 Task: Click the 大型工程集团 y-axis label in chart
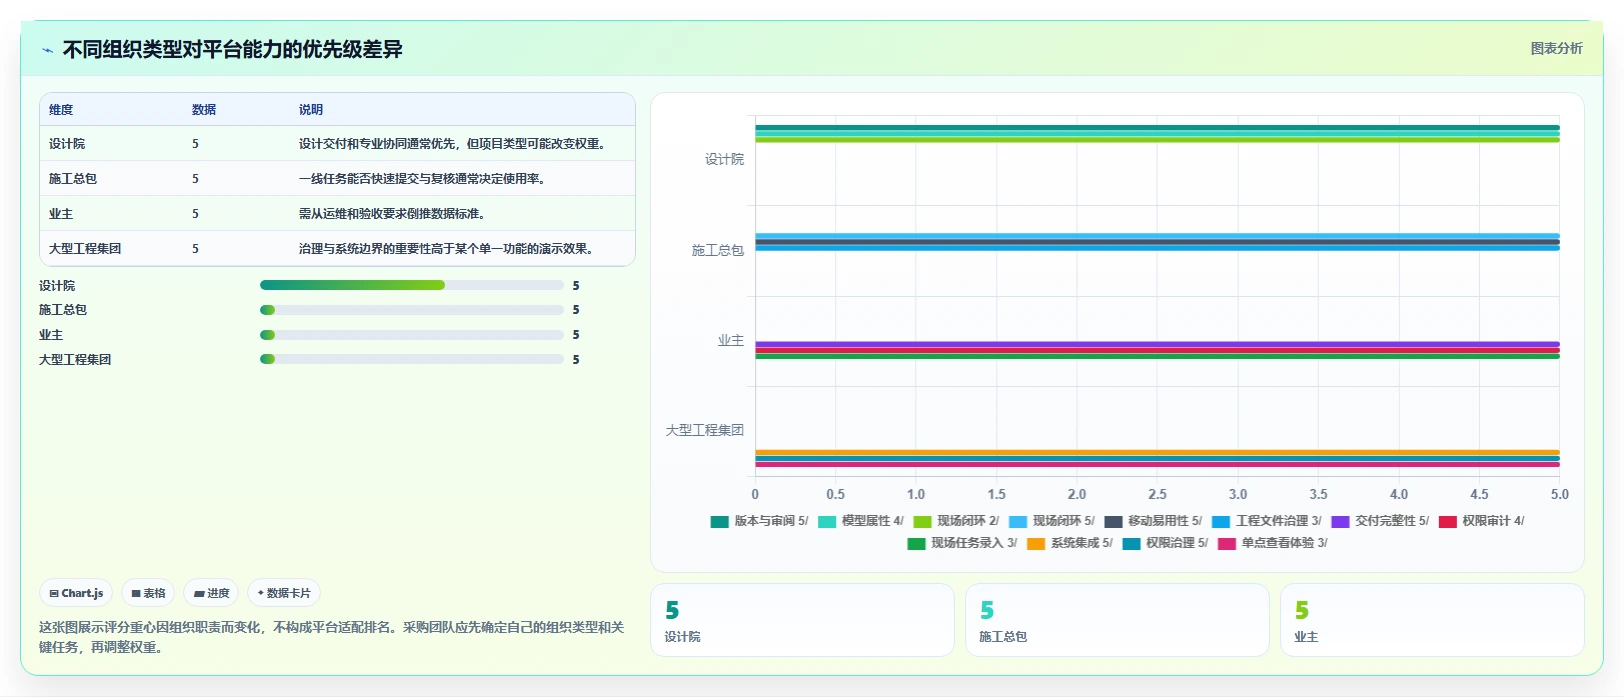point(705,430)
